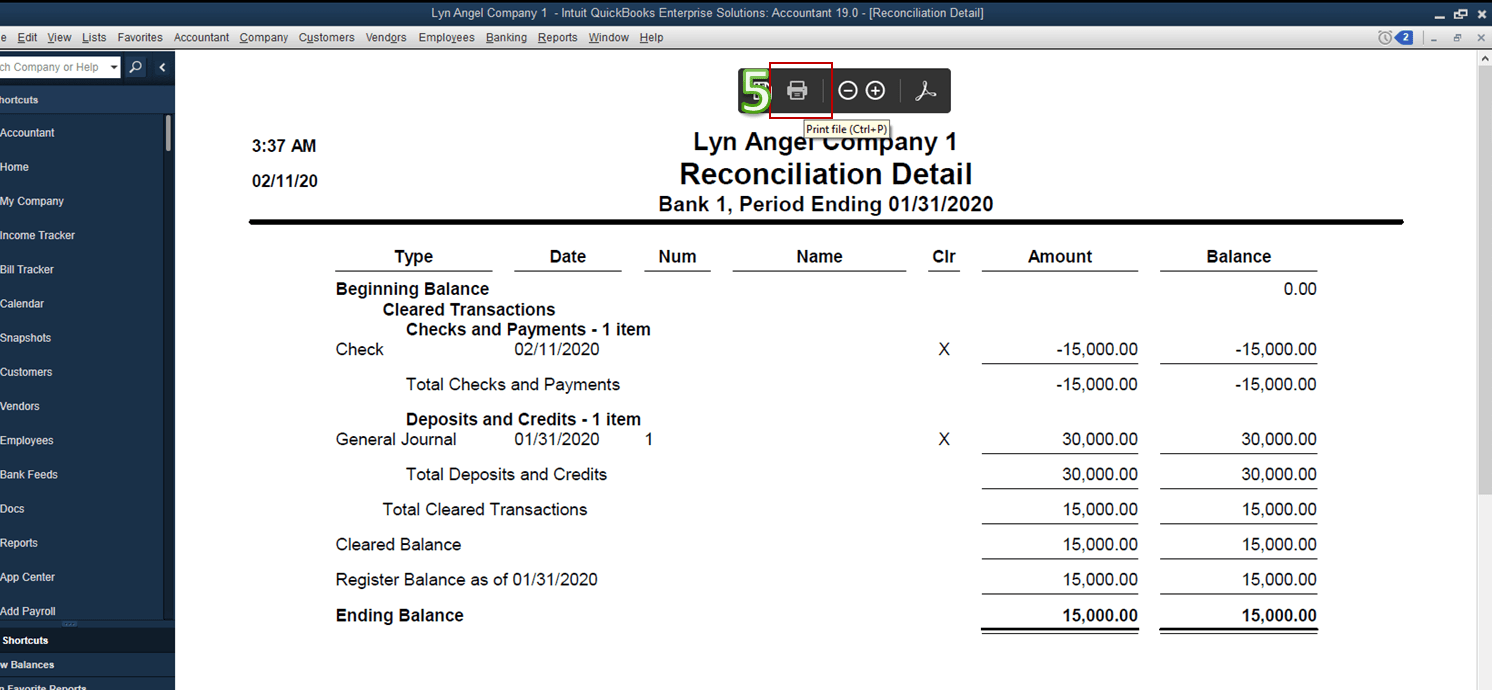Collapse the left shortcuts panel
The width and height of the screenshot is (1492, 690).
click(x=162, y=67)
